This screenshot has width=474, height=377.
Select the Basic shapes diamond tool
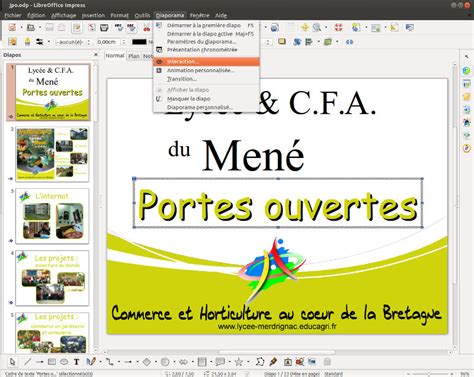[x=147, y=361]
